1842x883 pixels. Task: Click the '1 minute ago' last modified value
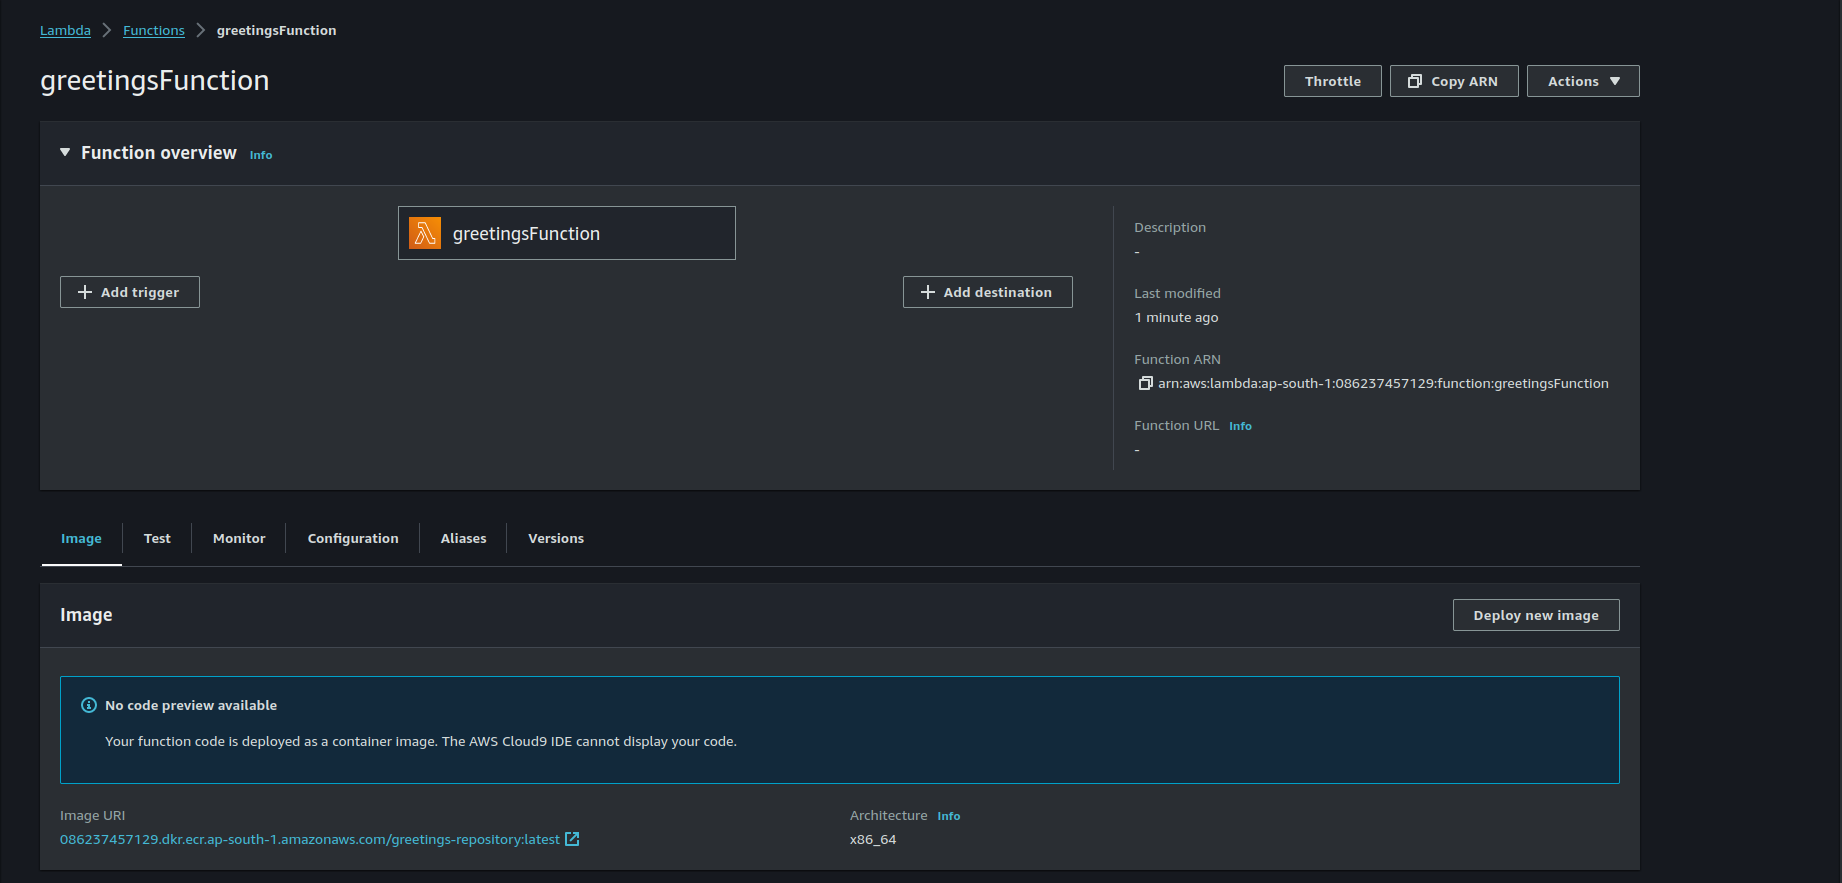point(1176,317)
